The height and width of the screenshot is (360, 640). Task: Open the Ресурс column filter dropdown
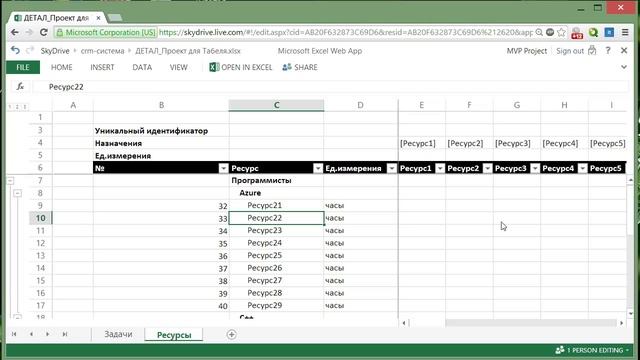tap(318, 168)
